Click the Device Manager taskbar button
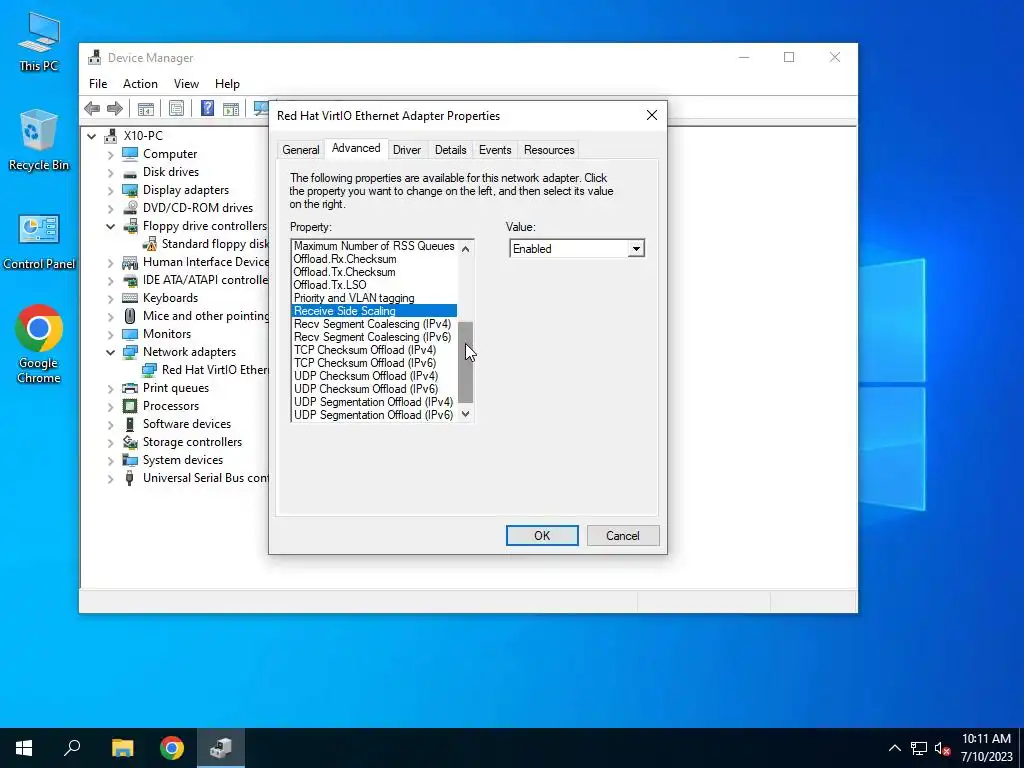The width and height of the screenshot is (1024, 768). pyautogui.click(x=221, y=748)
